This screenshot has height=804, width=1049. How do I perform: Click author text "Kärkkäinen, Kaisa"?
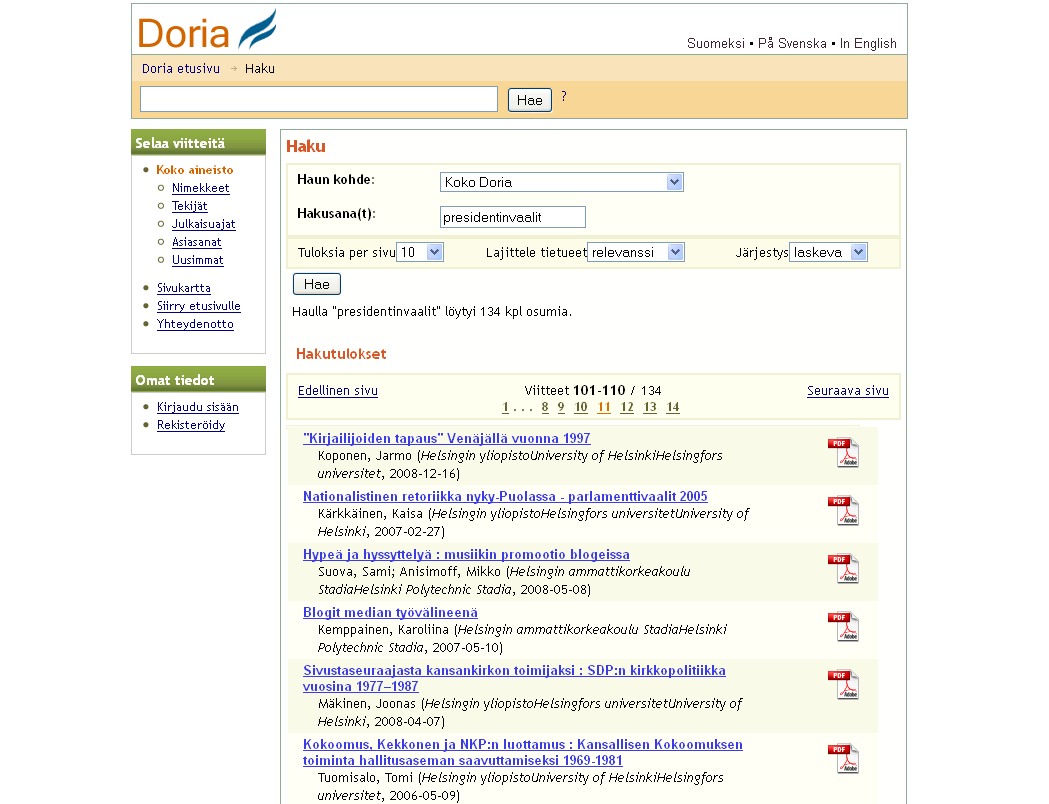coord(370,514)
